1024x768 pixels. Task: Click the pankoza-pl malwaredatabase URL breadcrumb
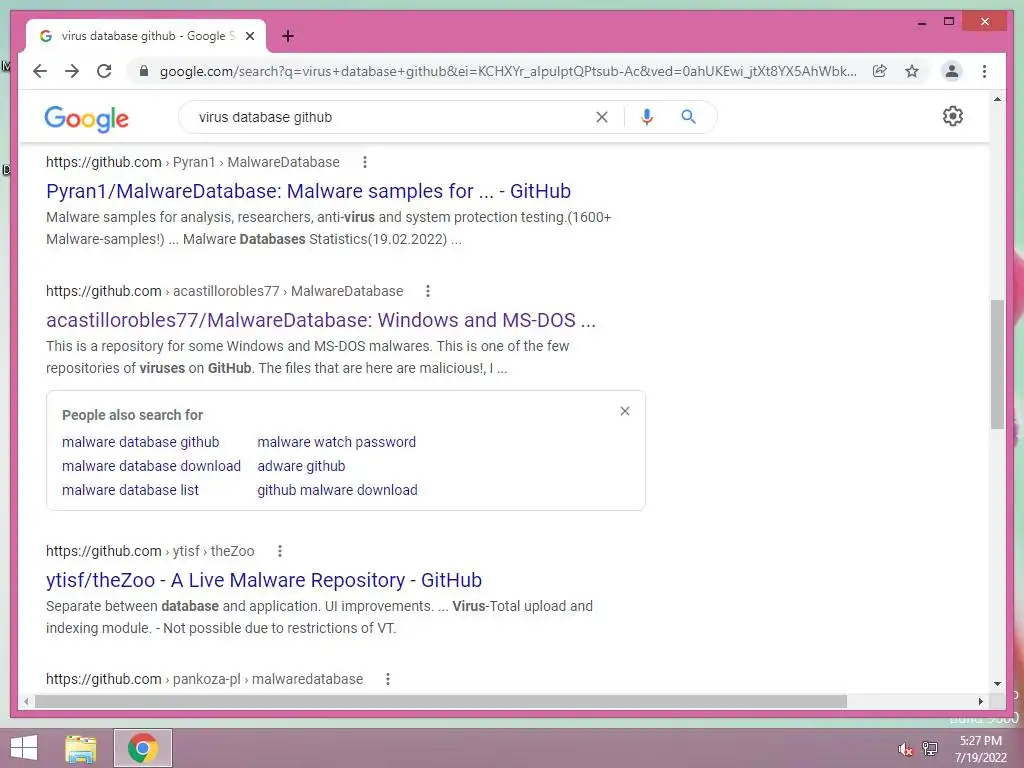tap(204, 679)
